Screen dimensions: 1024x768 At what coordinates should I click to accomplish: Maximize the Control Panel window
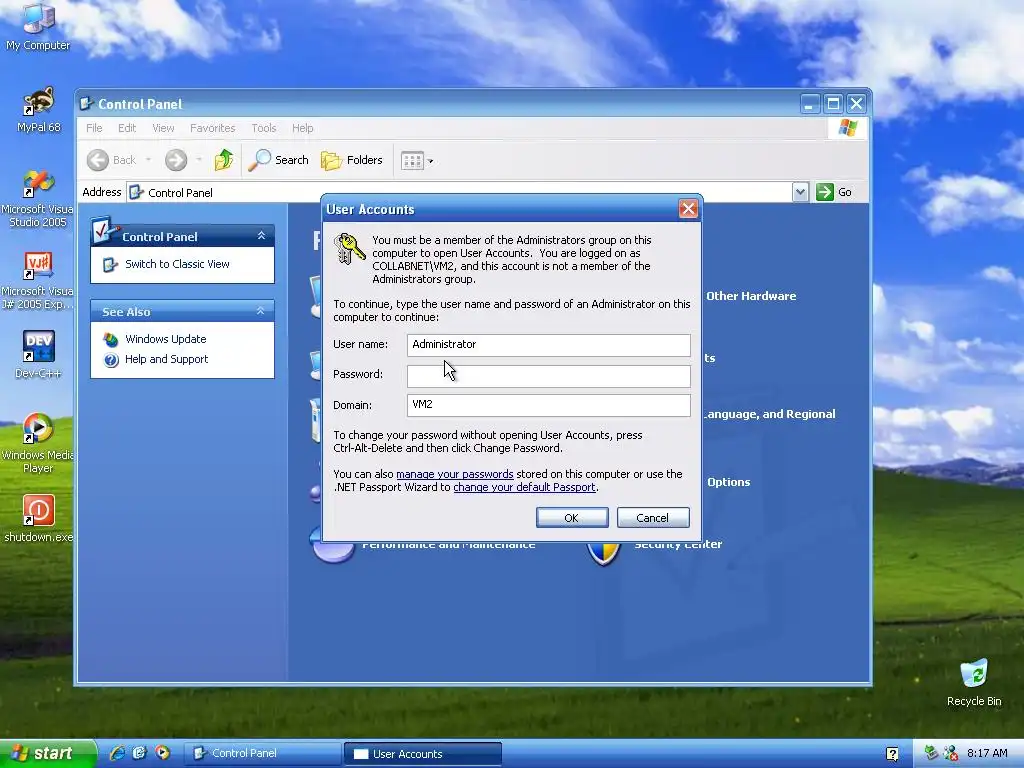click(x=833, y=104)
